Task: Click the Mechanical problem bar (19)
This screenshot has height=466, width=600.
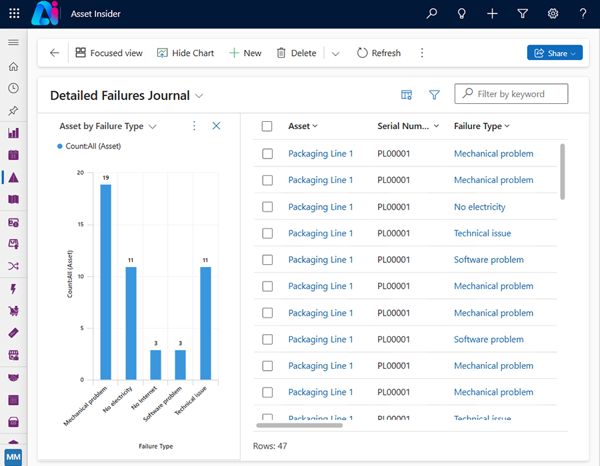Action: click(x=106, y=282)
